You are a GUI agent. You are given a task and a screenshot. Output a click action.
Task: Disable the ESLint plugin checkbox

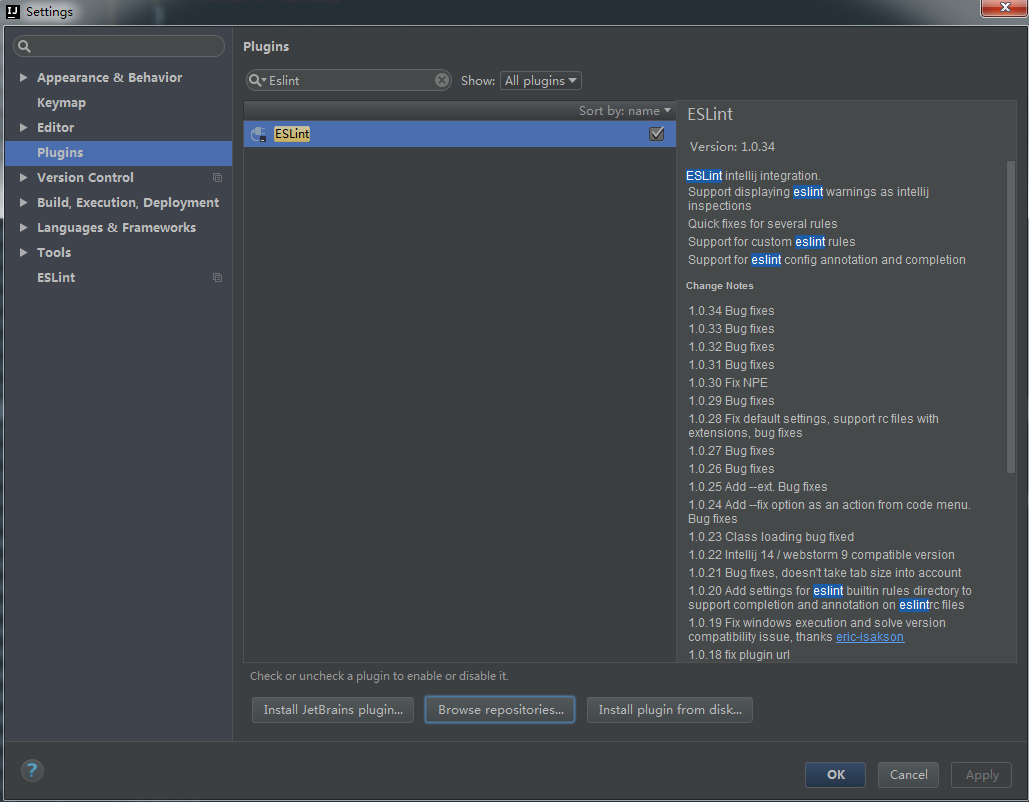(656, 134)
